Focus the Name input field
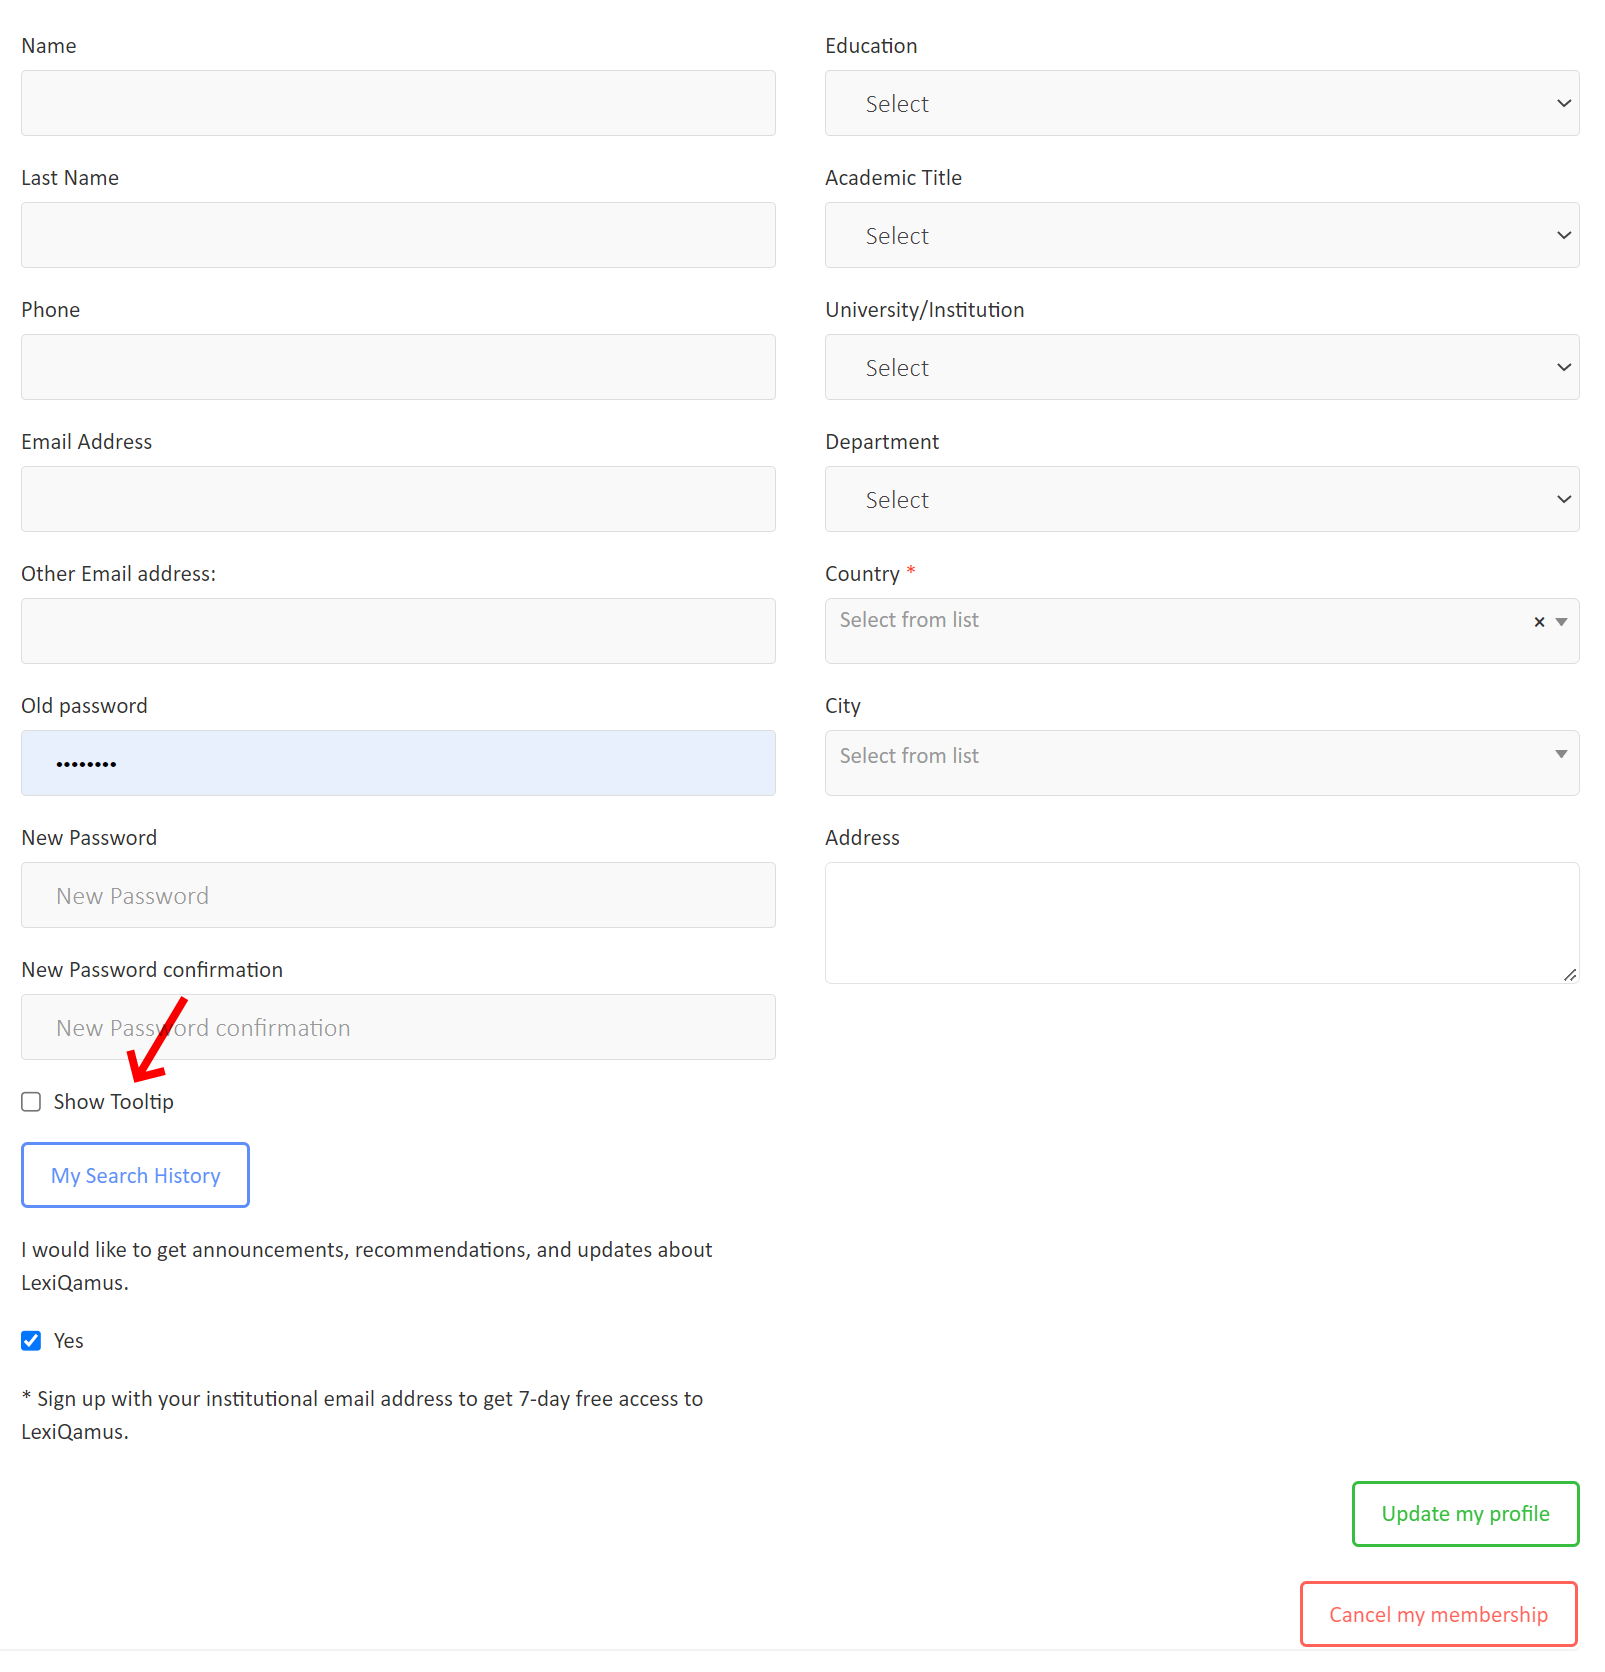This screenshot has width=1605, height=1672. [x=398, y=103]
